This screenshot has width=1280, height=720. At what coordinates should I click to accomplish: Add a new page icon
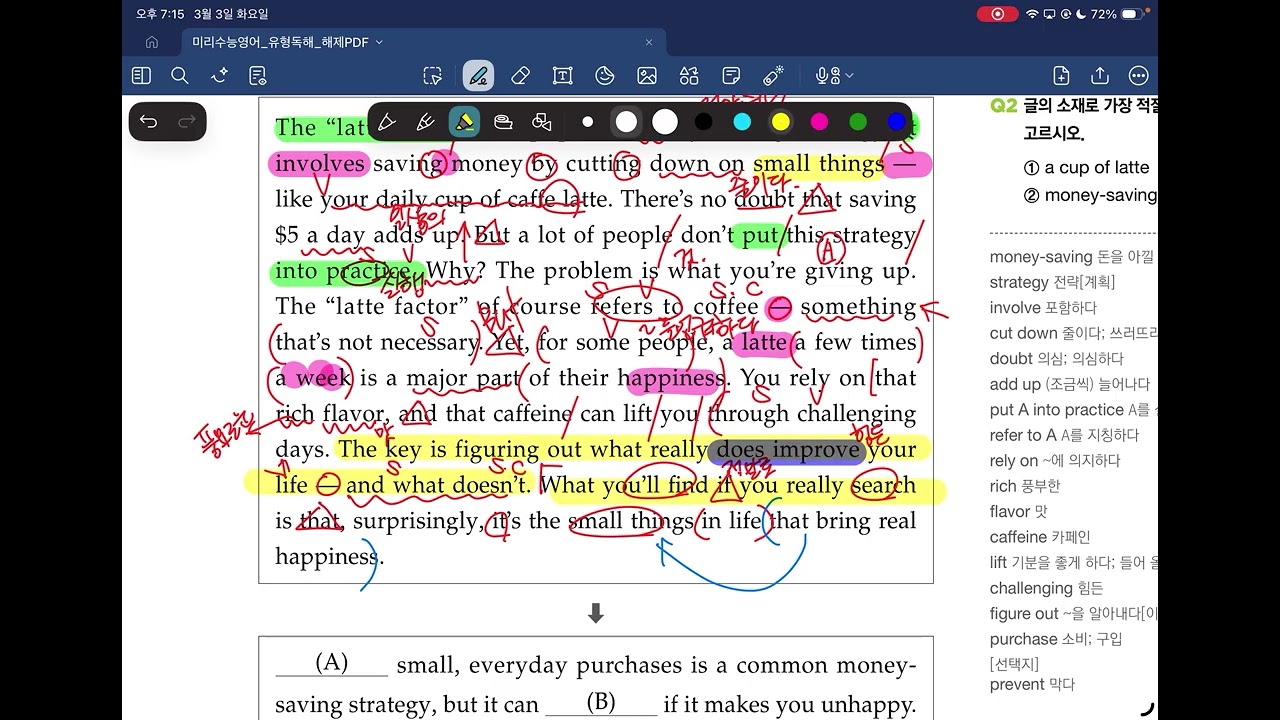1061,75
